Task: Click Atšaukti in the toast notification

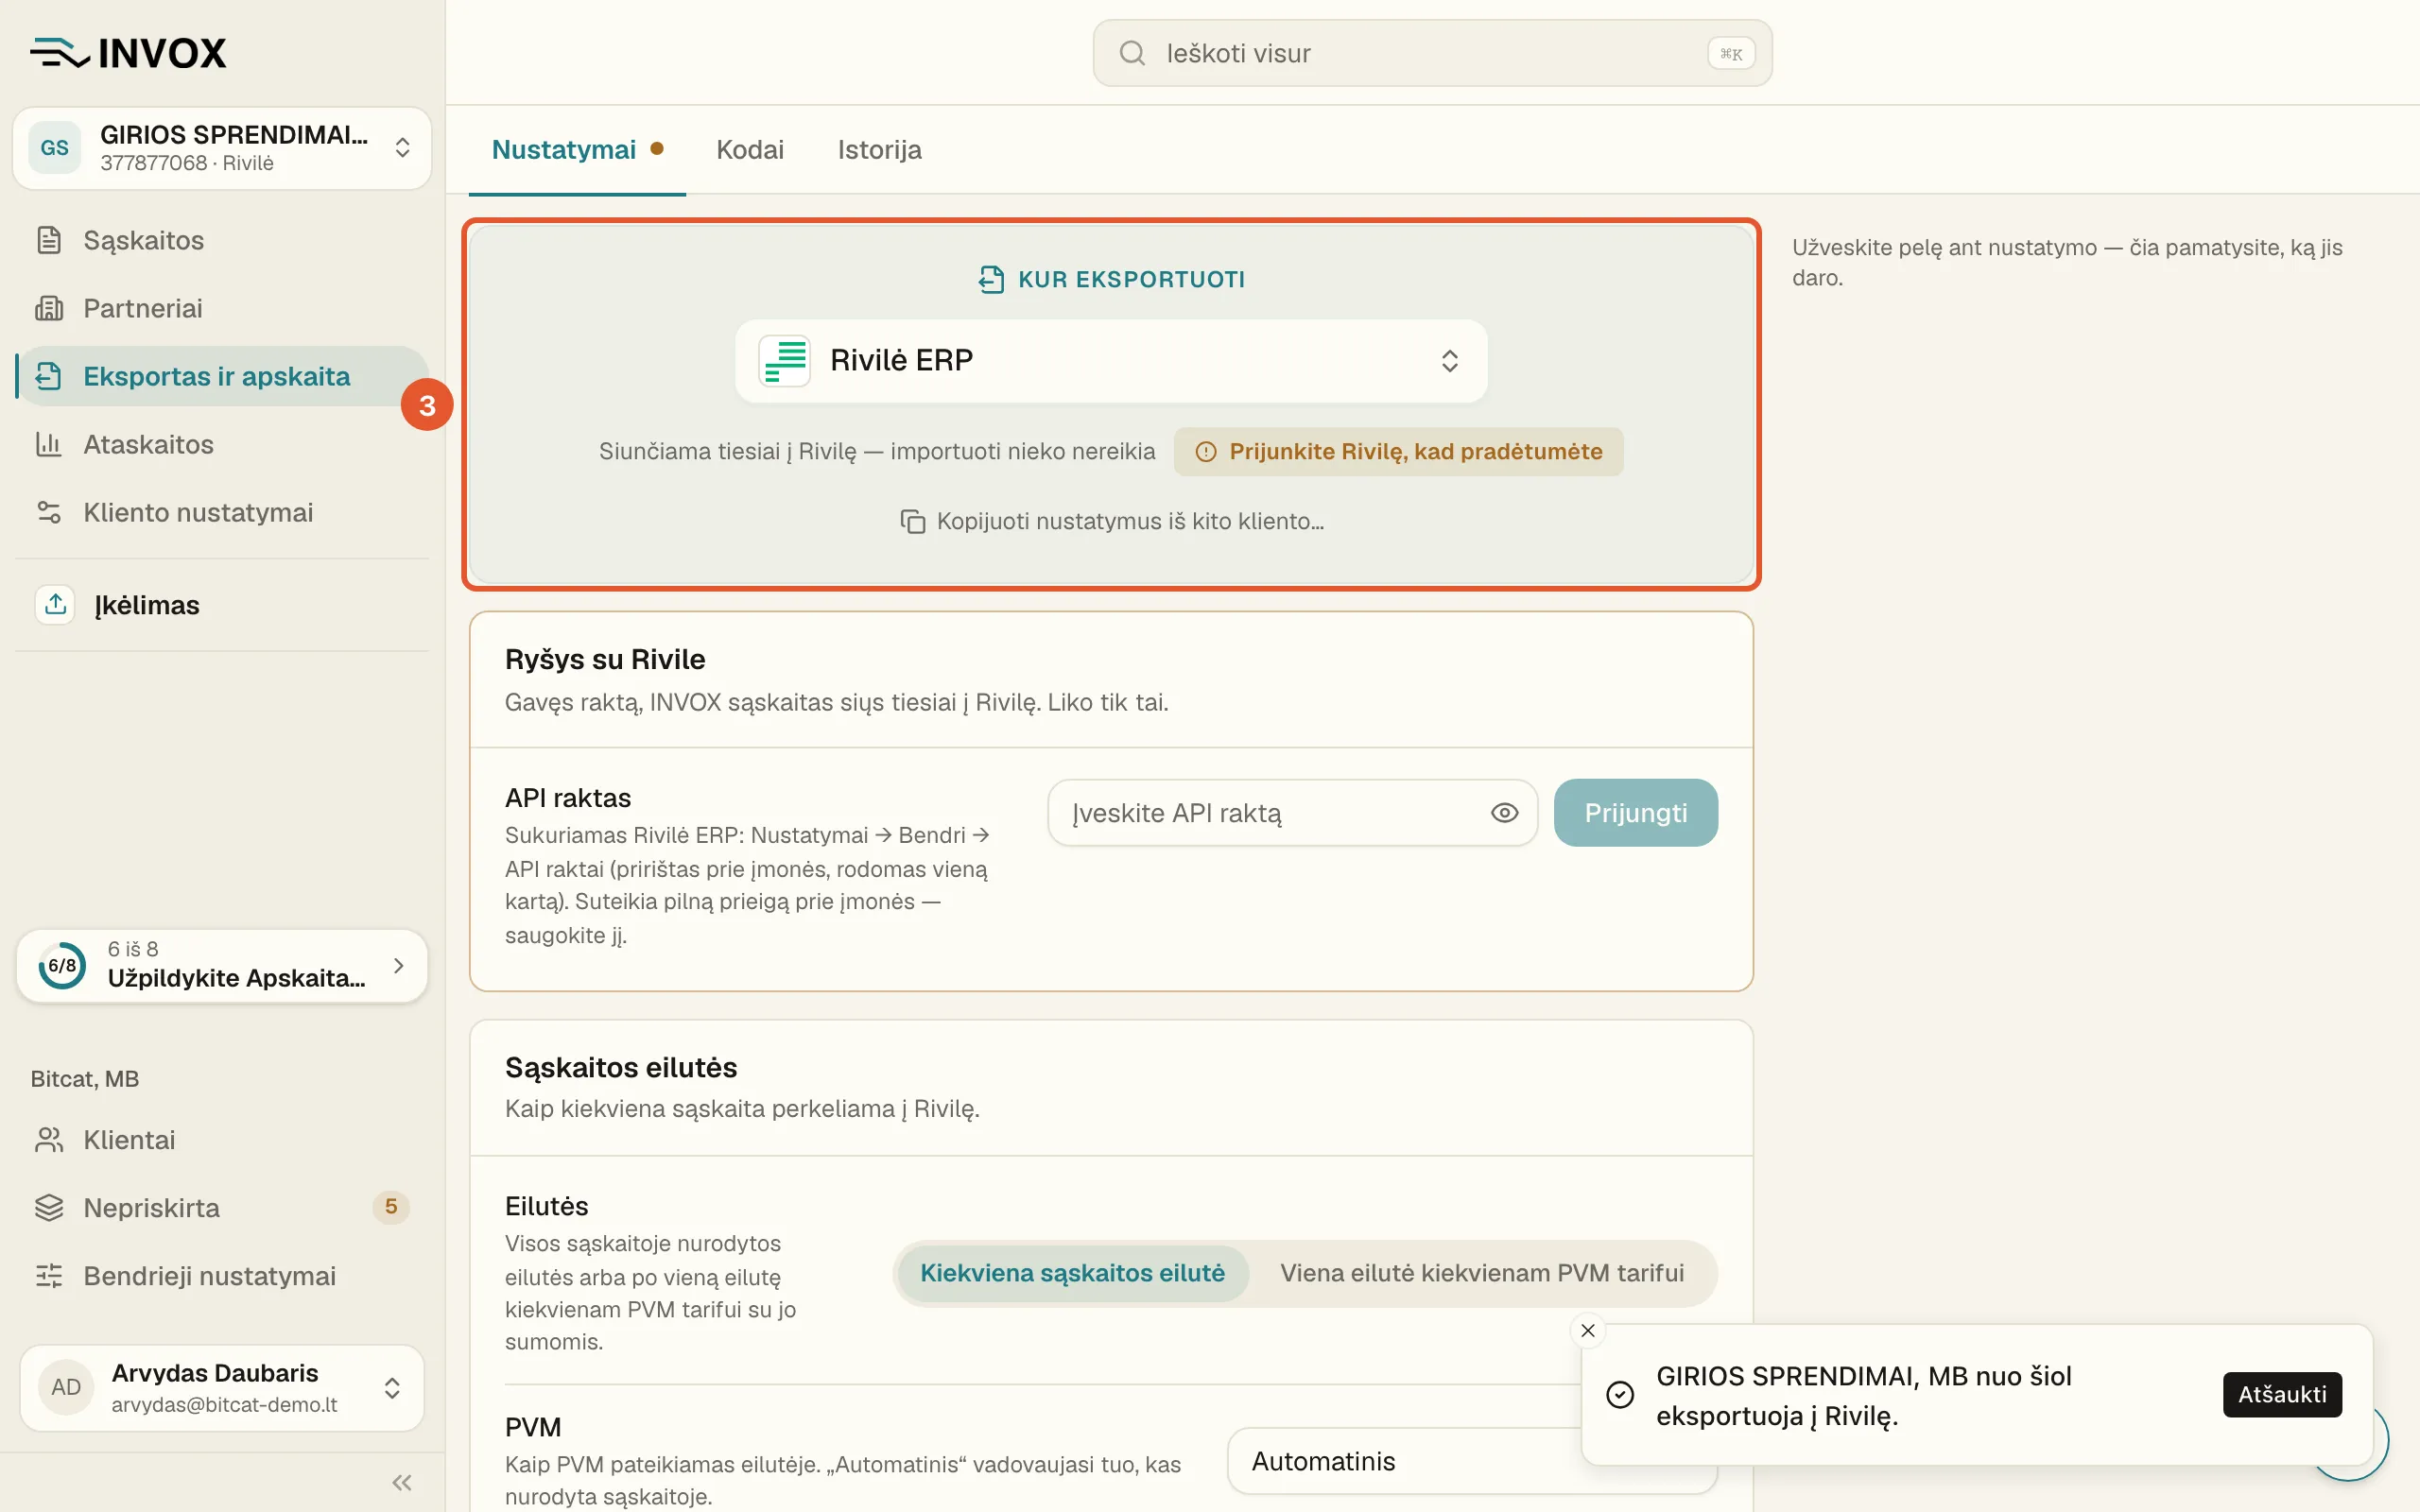Action: point(2282,1394)
